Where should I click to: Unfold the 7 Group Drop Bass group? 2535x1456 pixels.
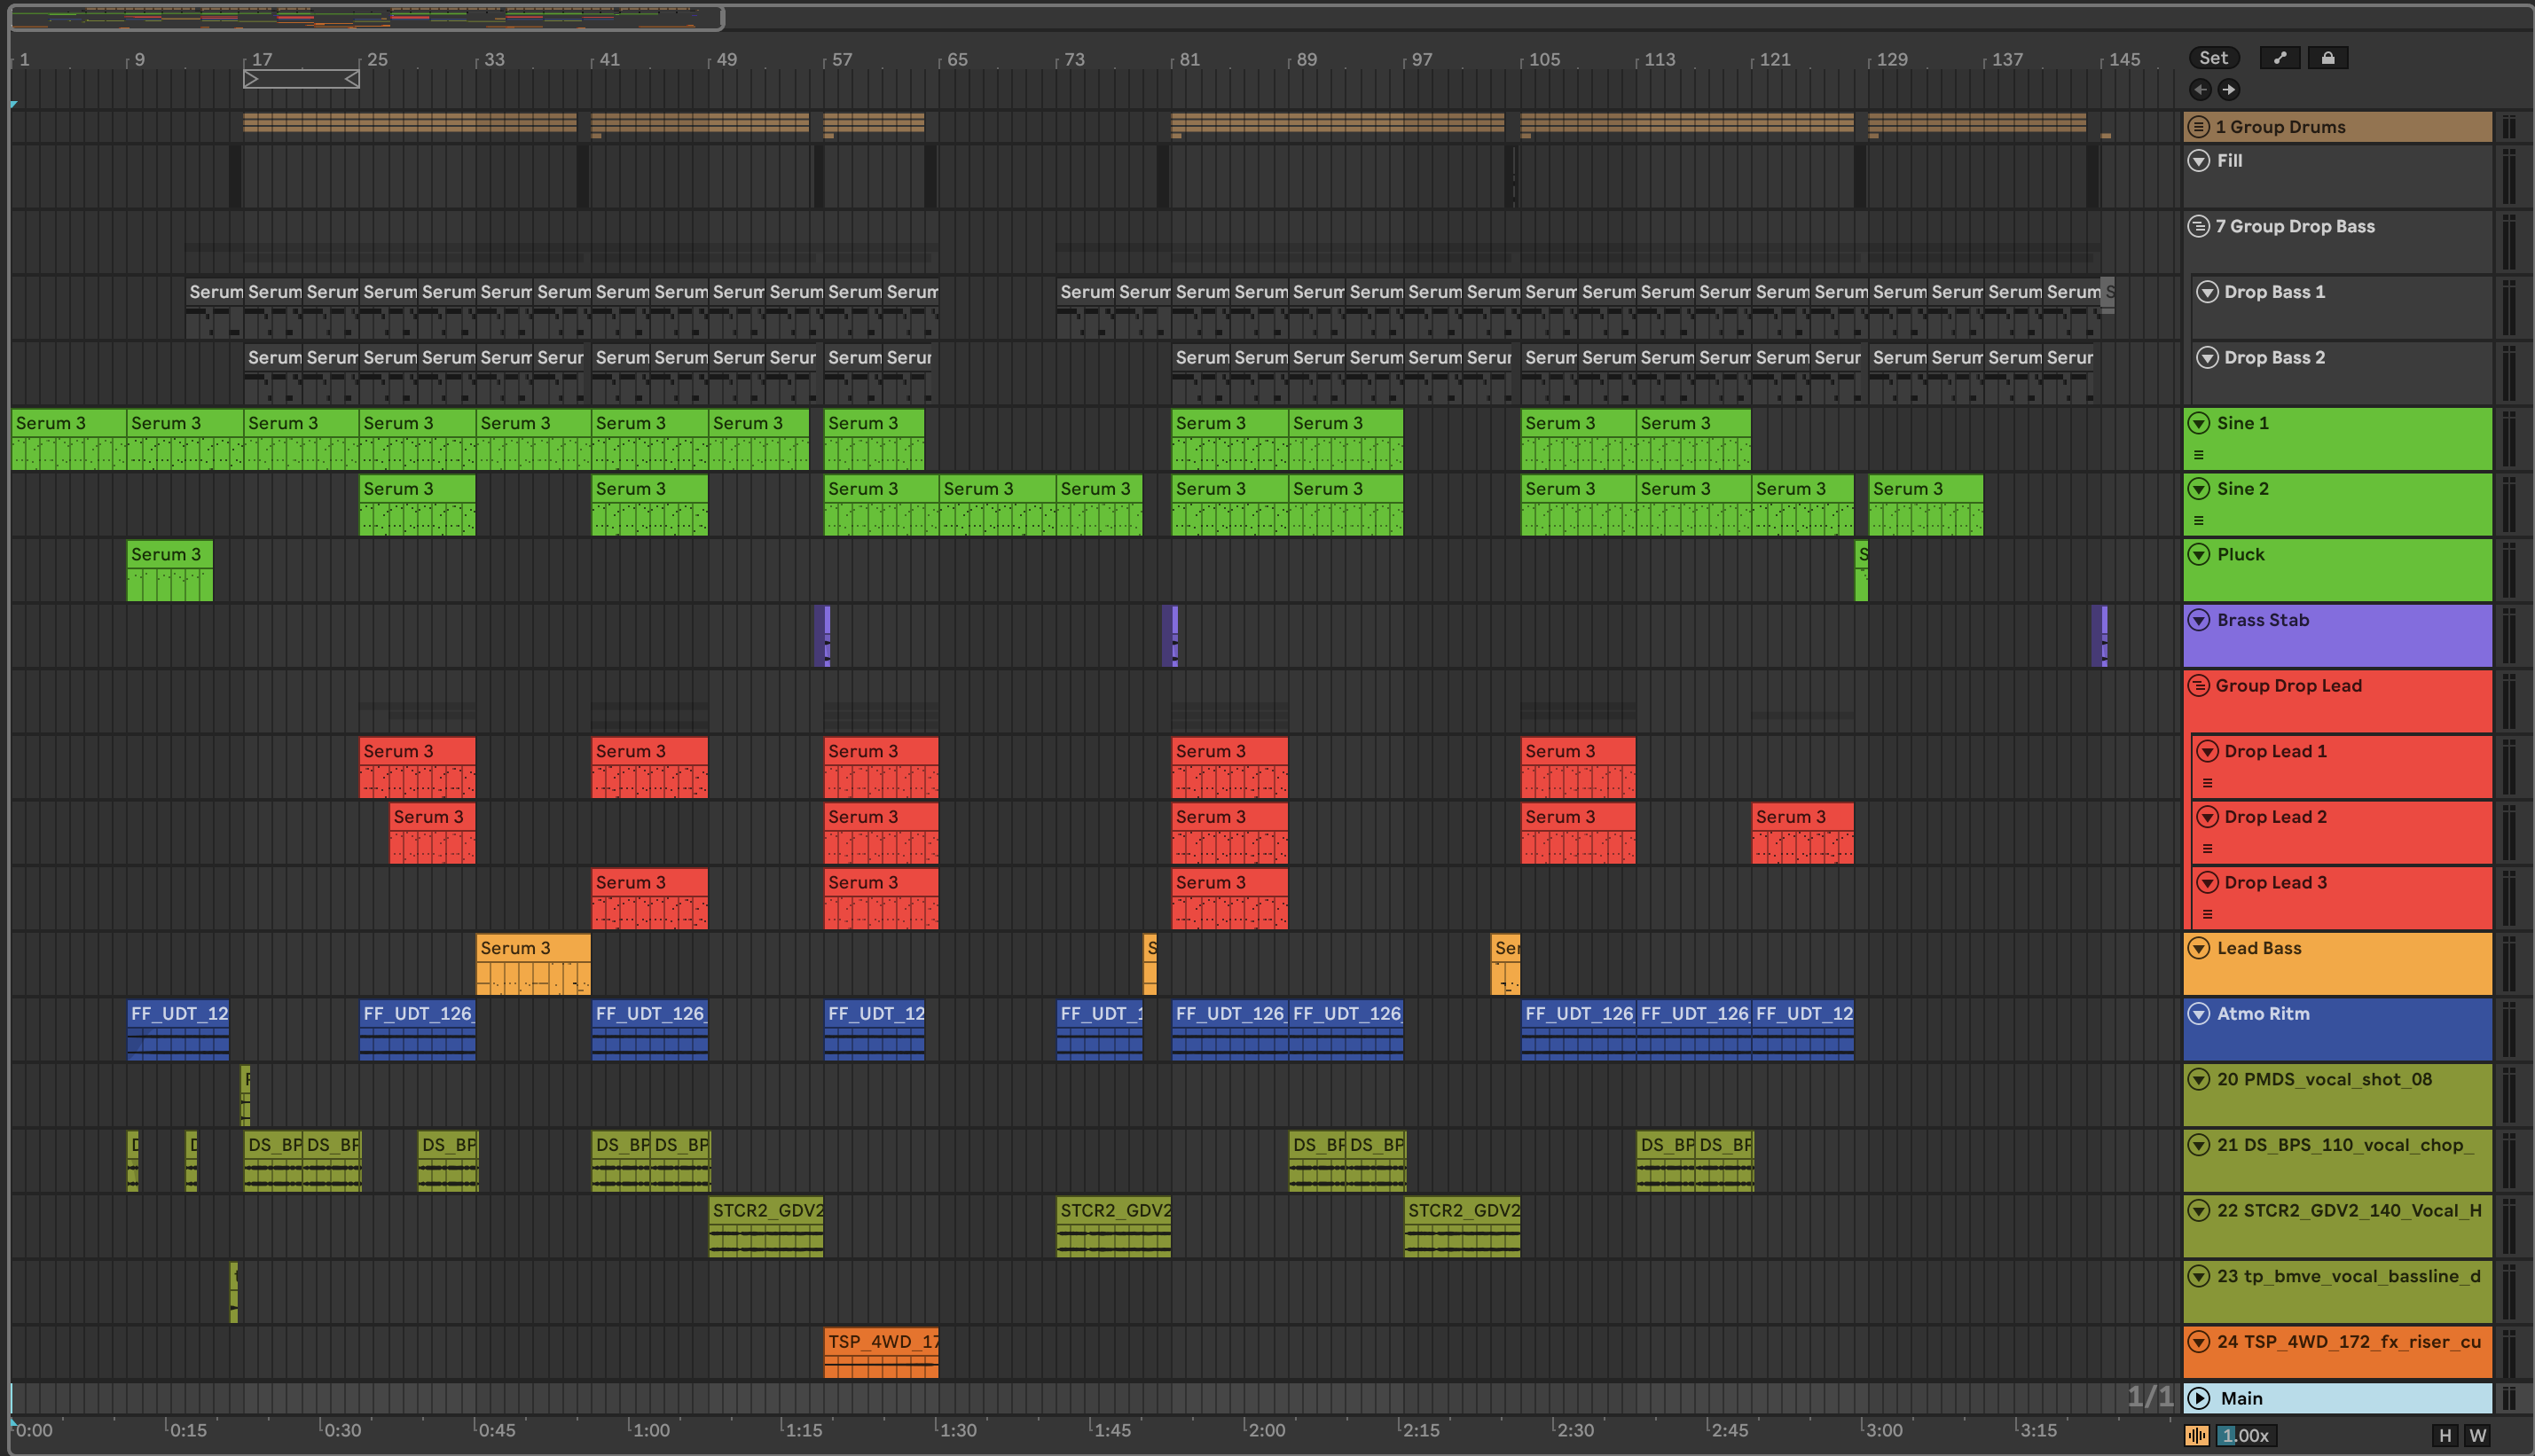[x=2198, y=226]
